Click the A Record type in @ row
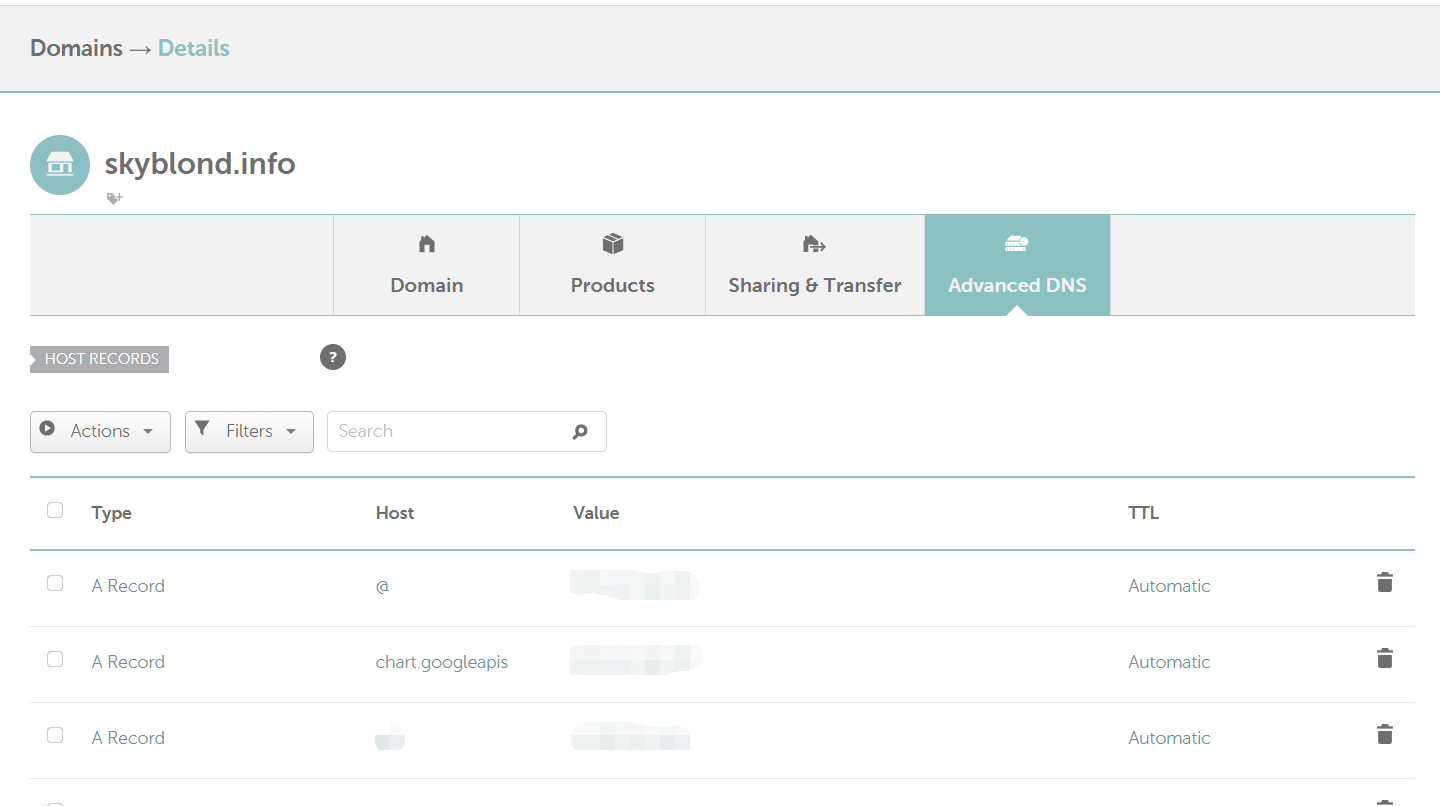This screenshot has height=806, width=1440. (x=128, y=586)
